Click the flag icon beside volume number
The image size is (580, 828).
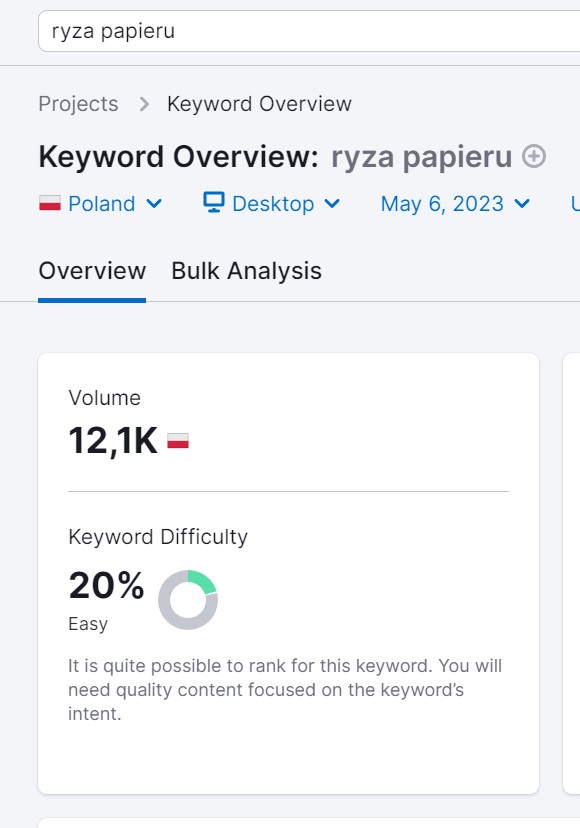[x=178, y=441]
